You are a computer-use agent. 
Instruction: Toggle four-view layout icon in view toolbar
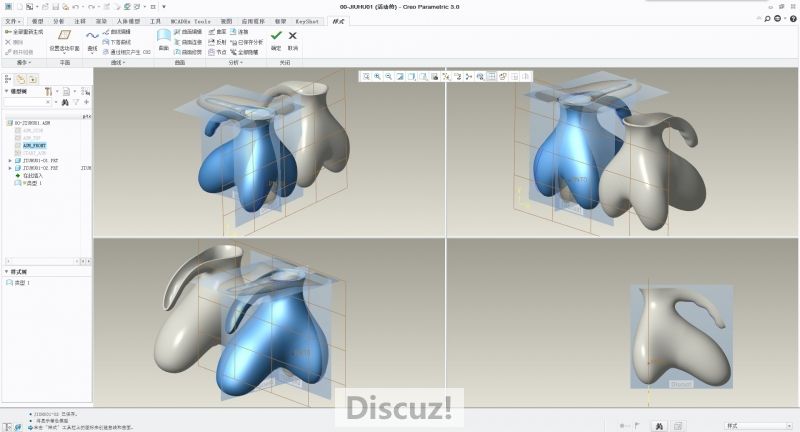[491, 77]
